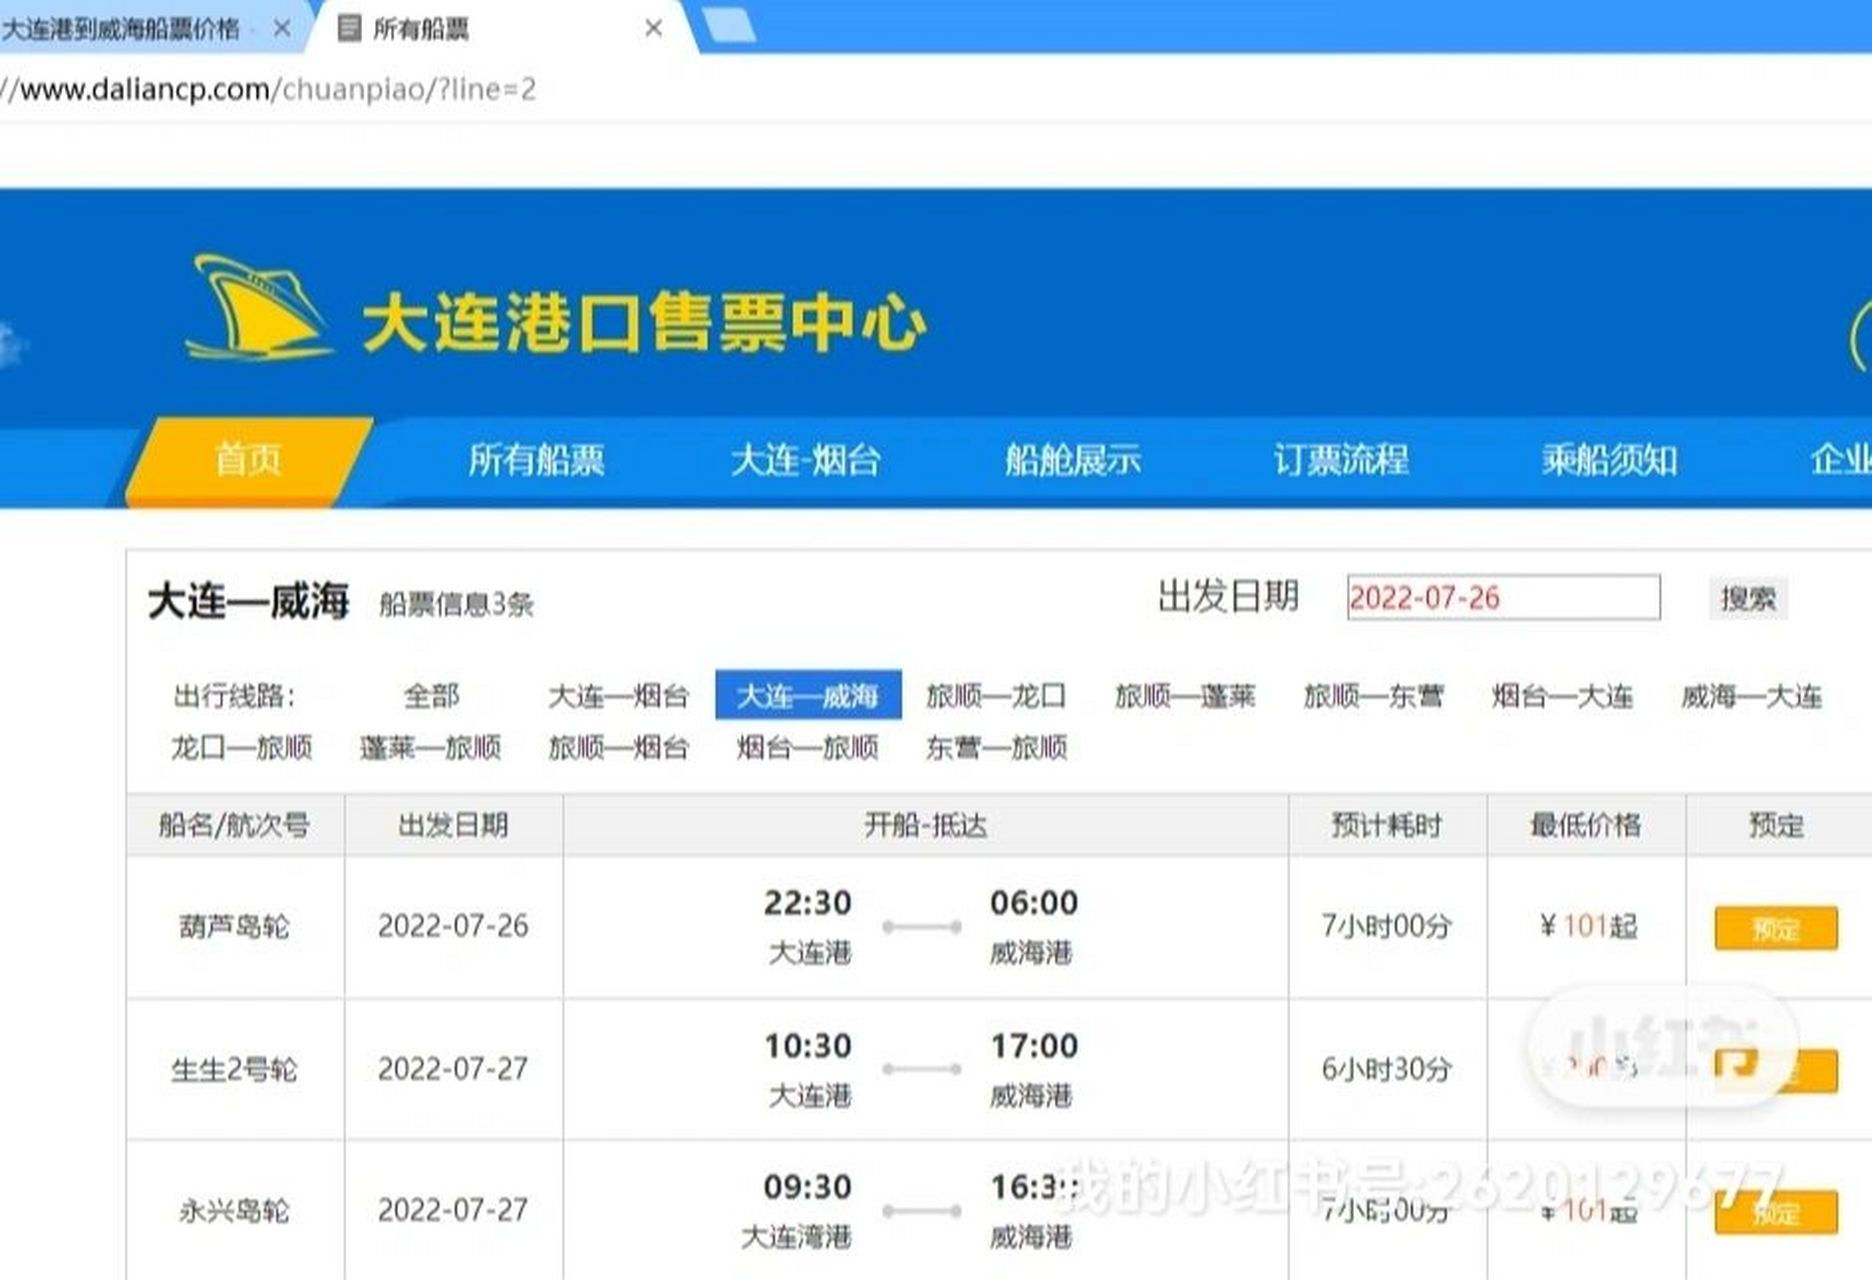Click 预定 for the 葫芦岛轮 ferry

coord(1775,927)
